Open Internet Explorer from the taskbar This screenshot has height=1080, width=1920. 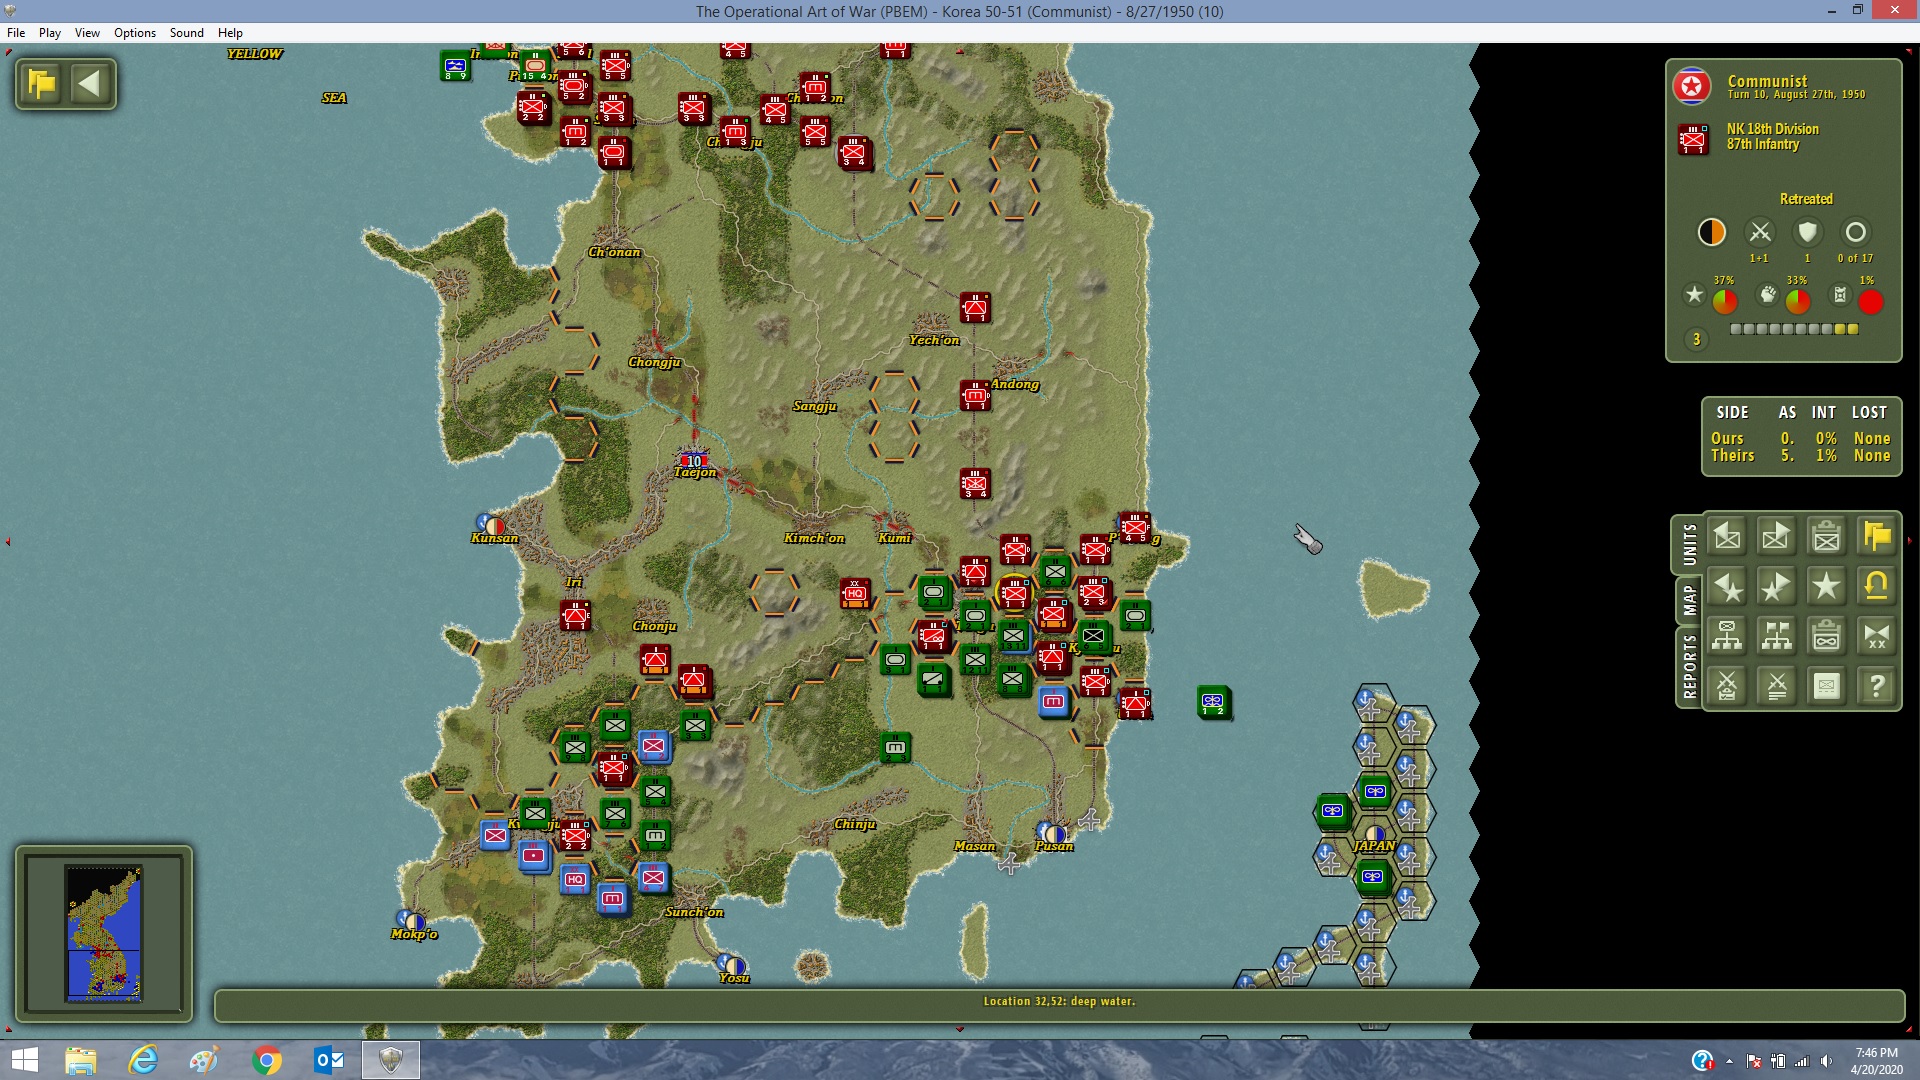[144, 1060]
